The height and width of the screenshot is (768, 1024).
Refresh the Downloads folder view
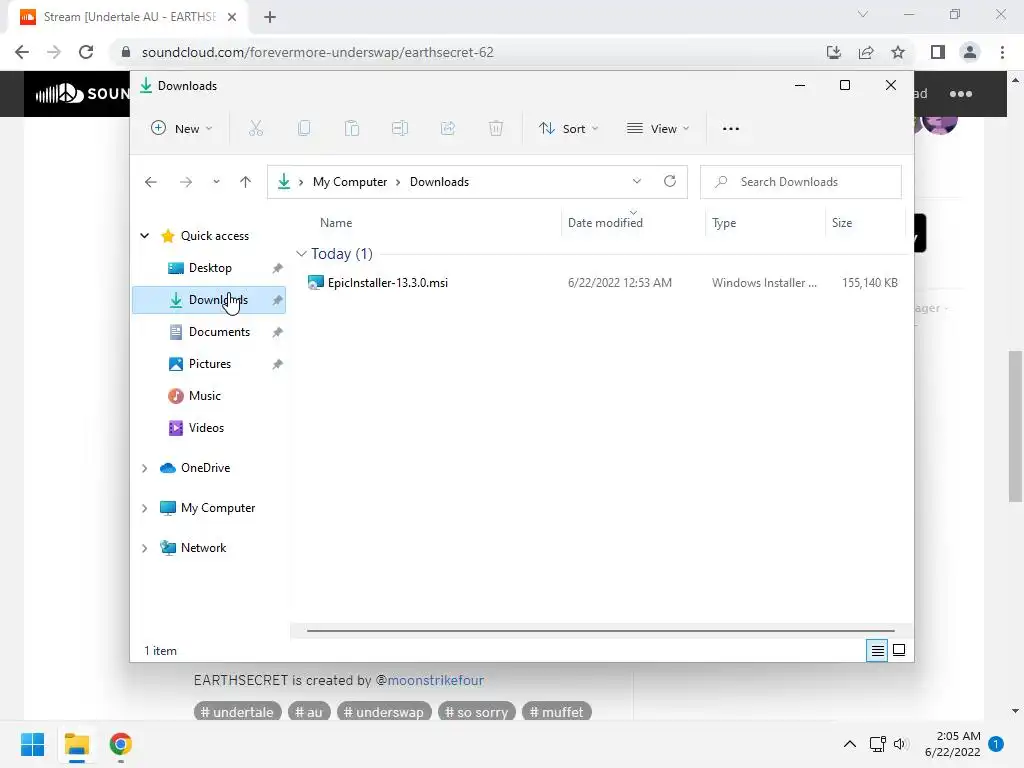(670, 182)
